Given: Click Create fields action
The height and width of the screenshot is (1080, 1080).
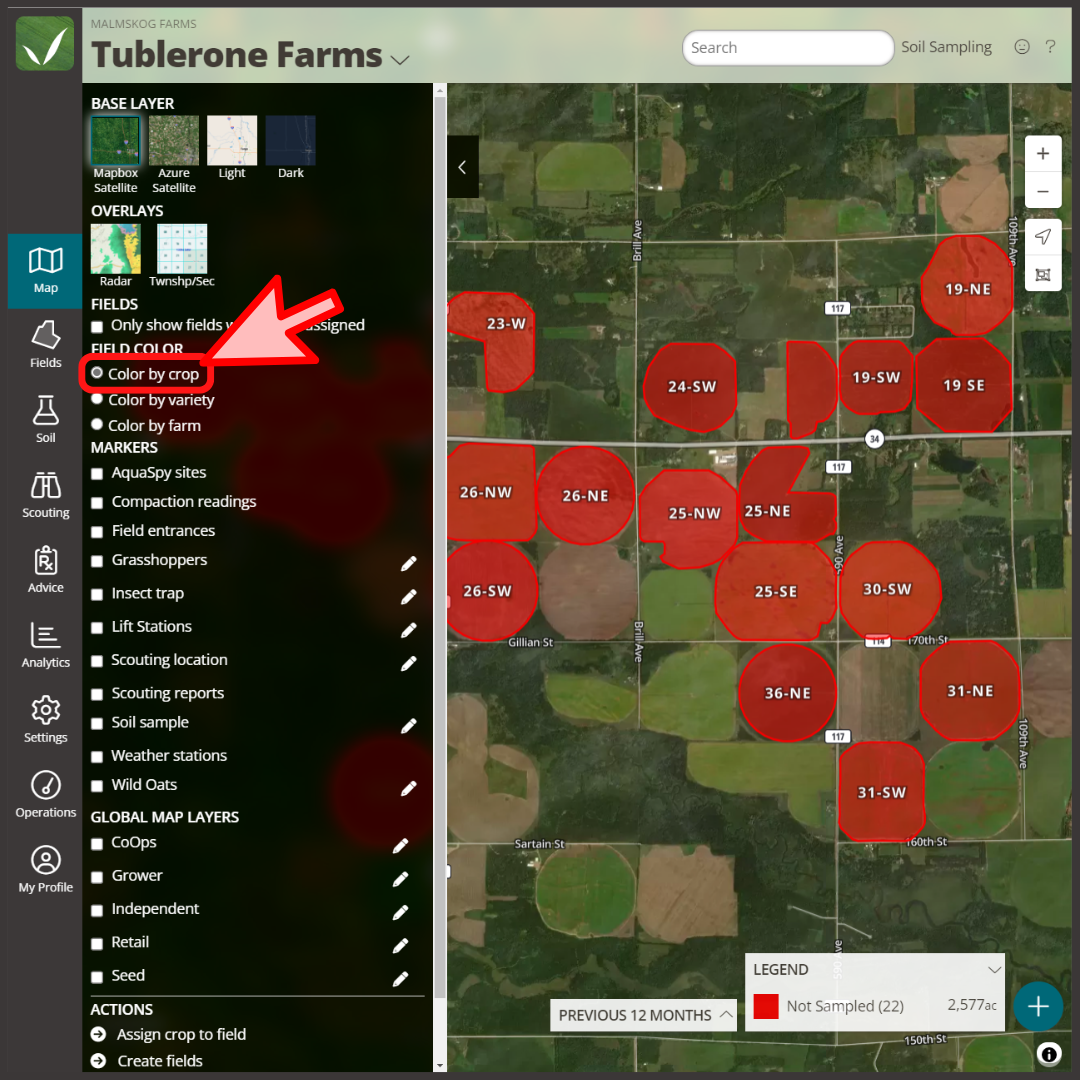Looking at the screenshot, I should pos(160,1061).
